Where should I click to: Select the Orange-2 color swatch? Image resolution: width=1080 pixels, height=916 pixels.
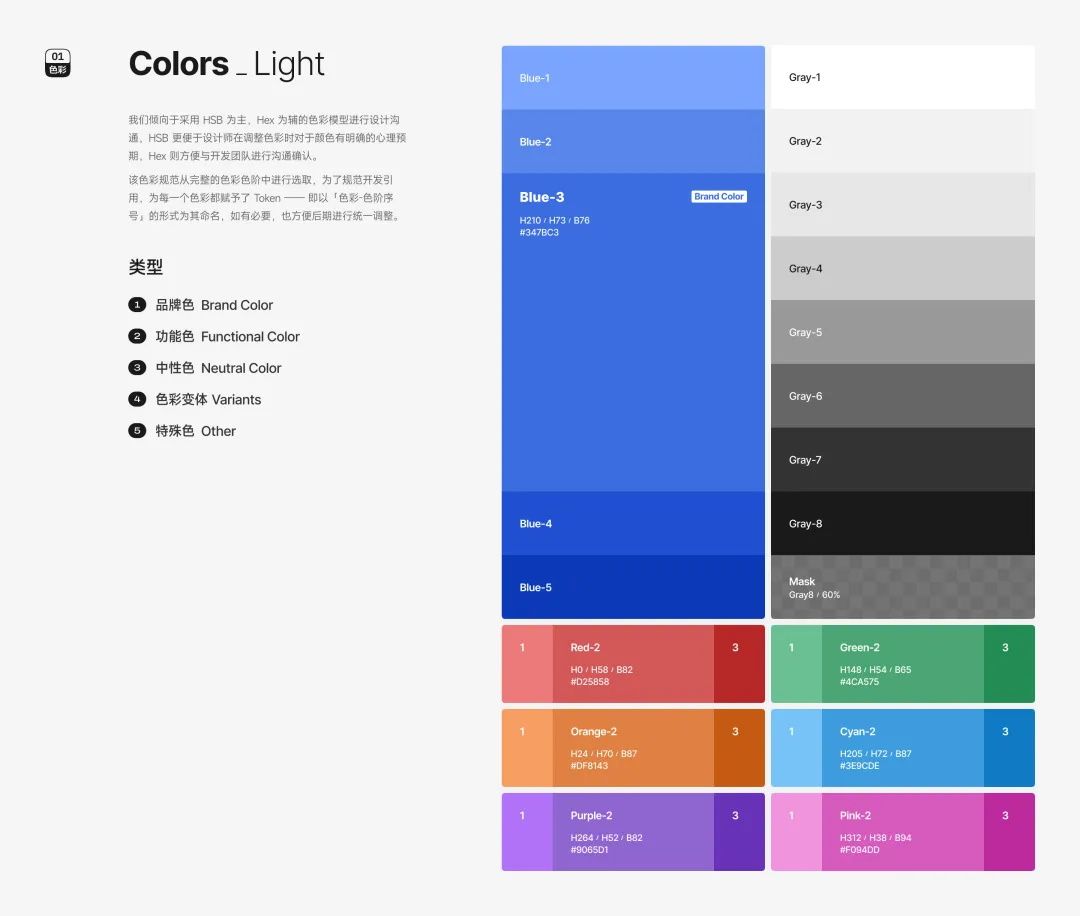633,748
